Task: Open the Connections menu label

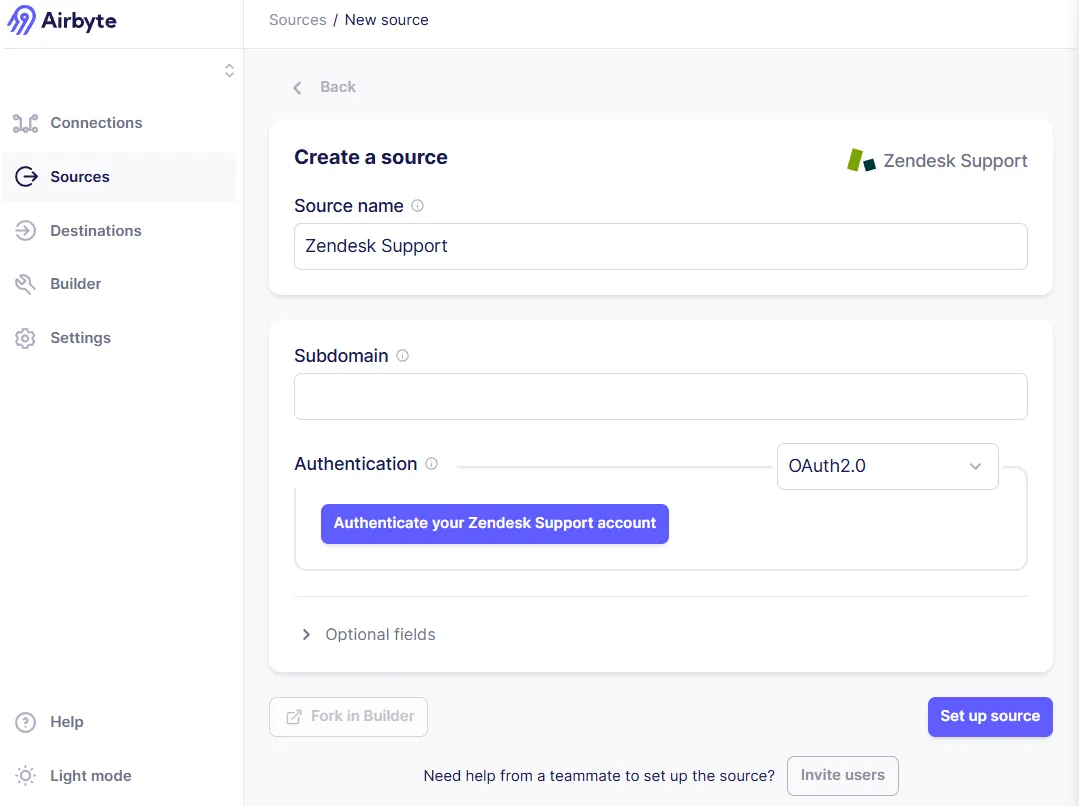Action: tap(96, 123)
